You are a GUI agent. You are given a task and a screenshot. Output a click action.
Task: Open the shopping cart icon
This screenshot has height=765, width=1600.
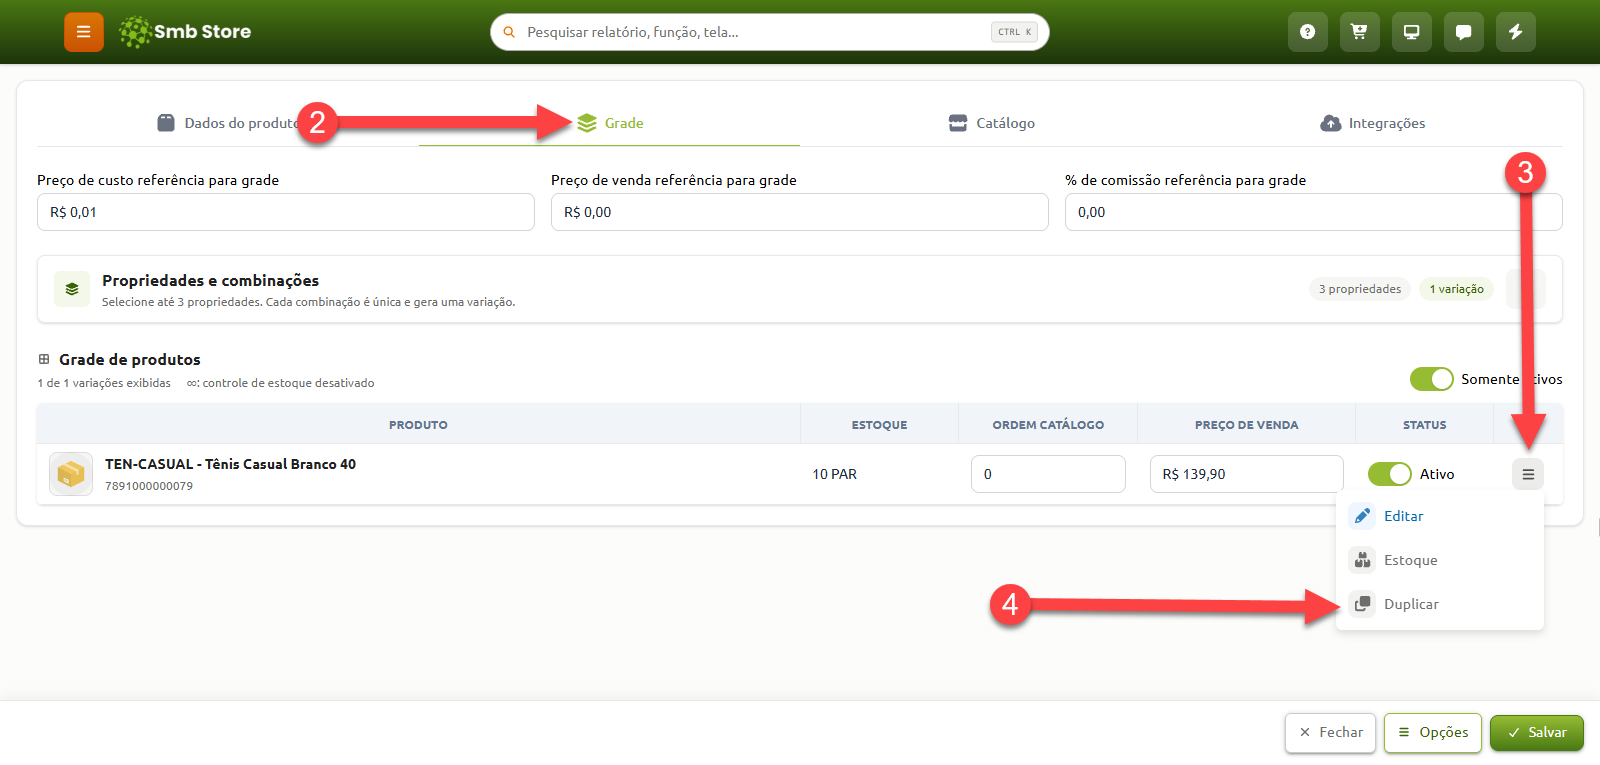(1359, 32)
